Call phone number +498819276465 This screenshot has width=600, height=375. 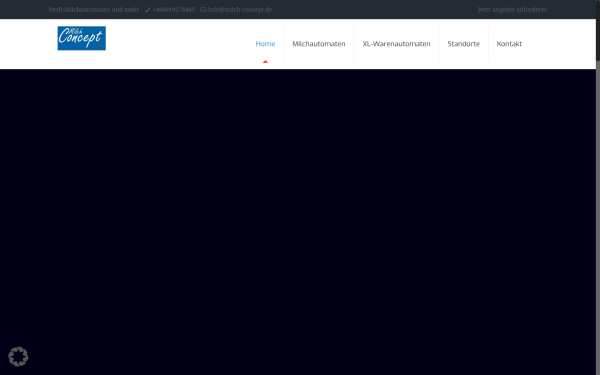tap(174, 10)
